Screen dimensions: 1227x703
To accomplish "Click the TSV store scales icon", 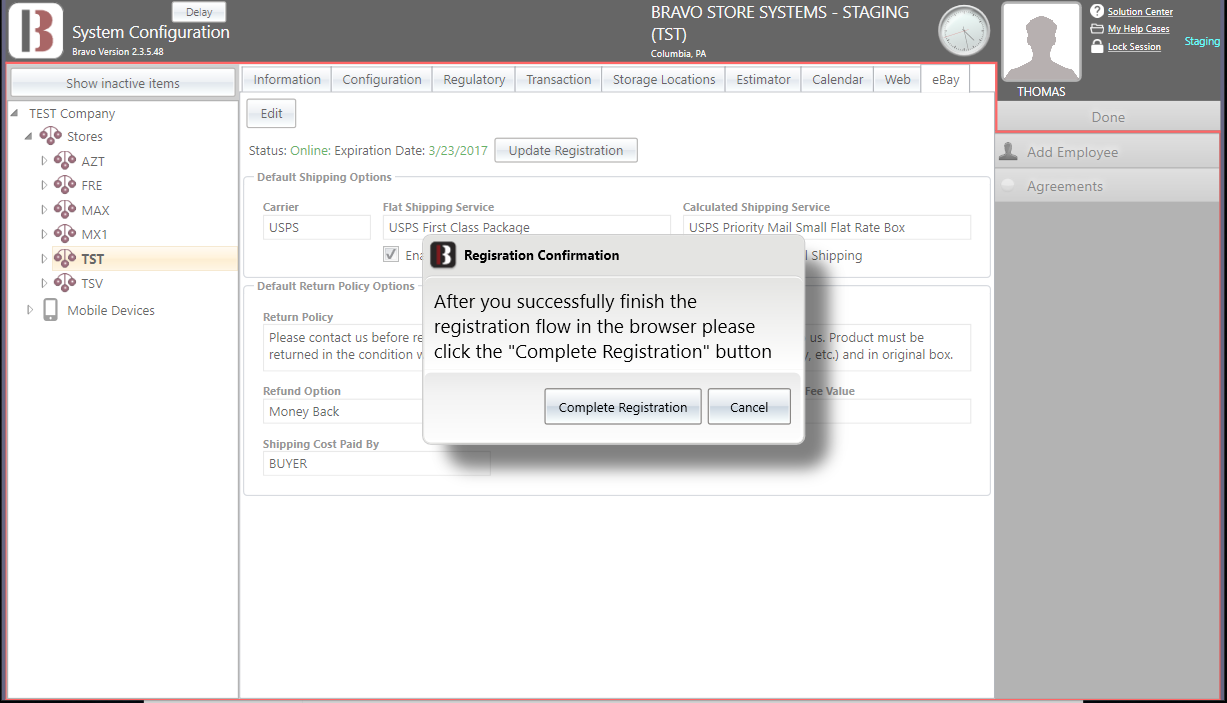I will click(65, 282).
